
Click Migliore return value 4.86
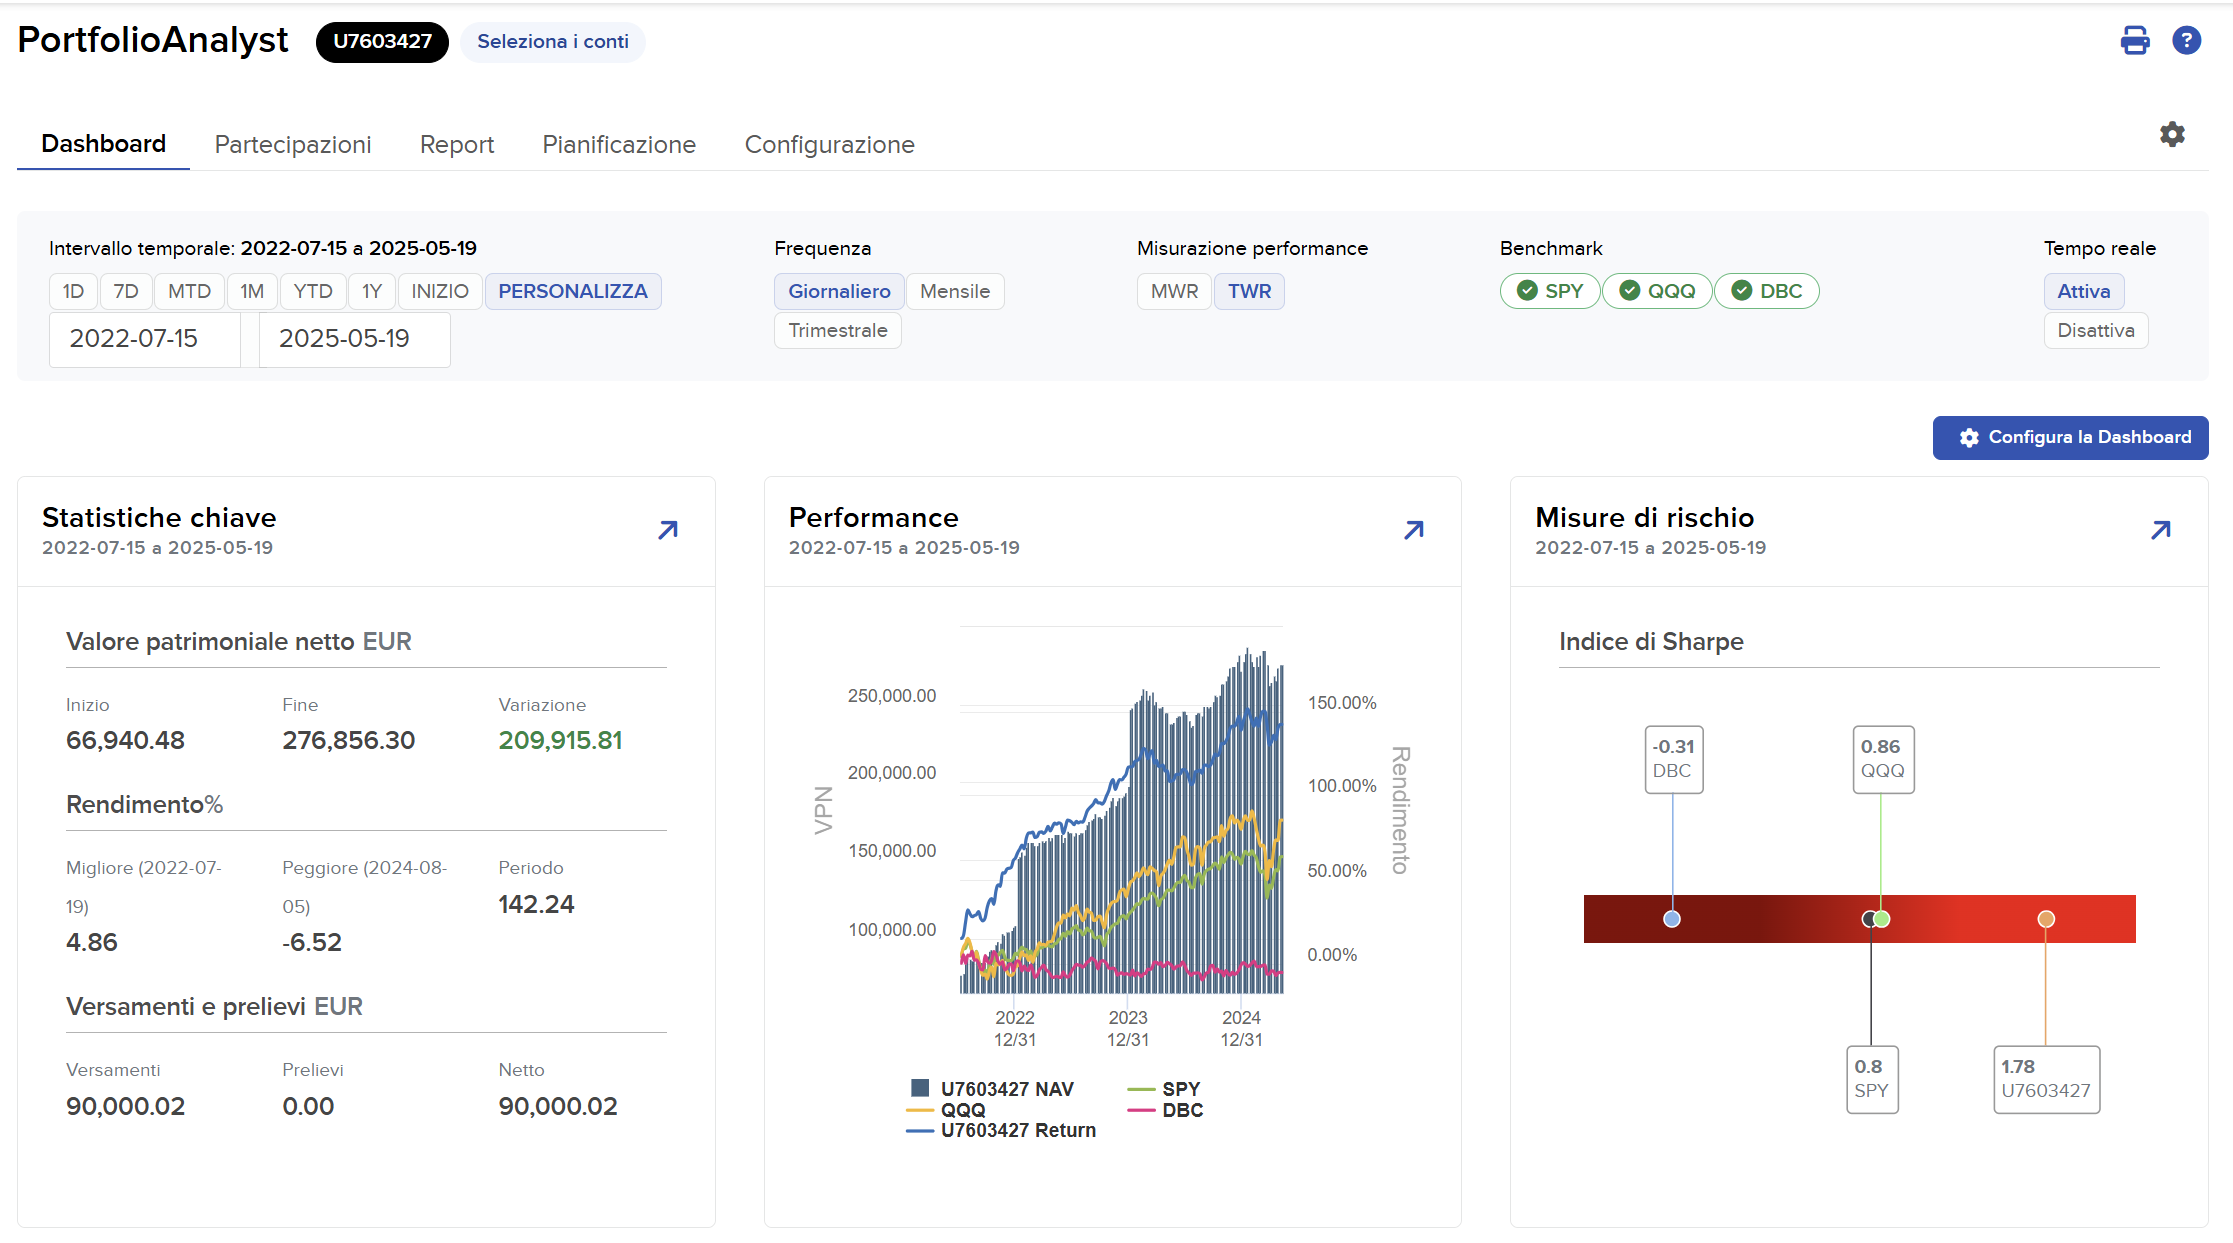point(92,942)
